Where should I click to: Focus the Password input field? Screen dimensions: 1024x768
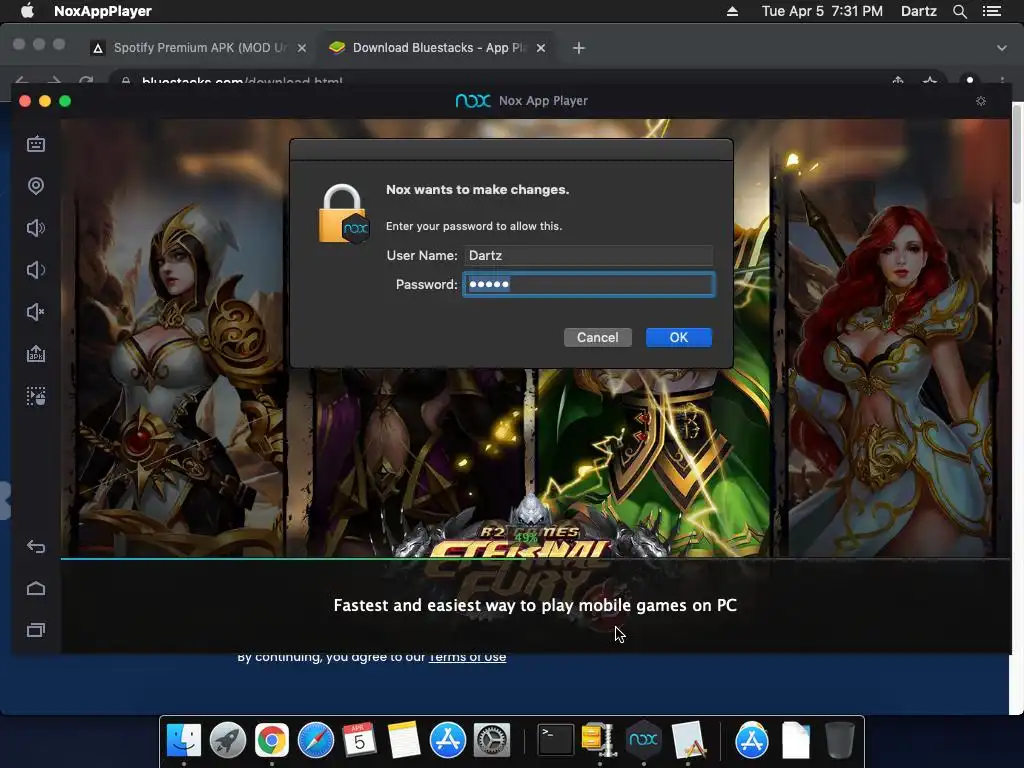(x=588, y=284)
